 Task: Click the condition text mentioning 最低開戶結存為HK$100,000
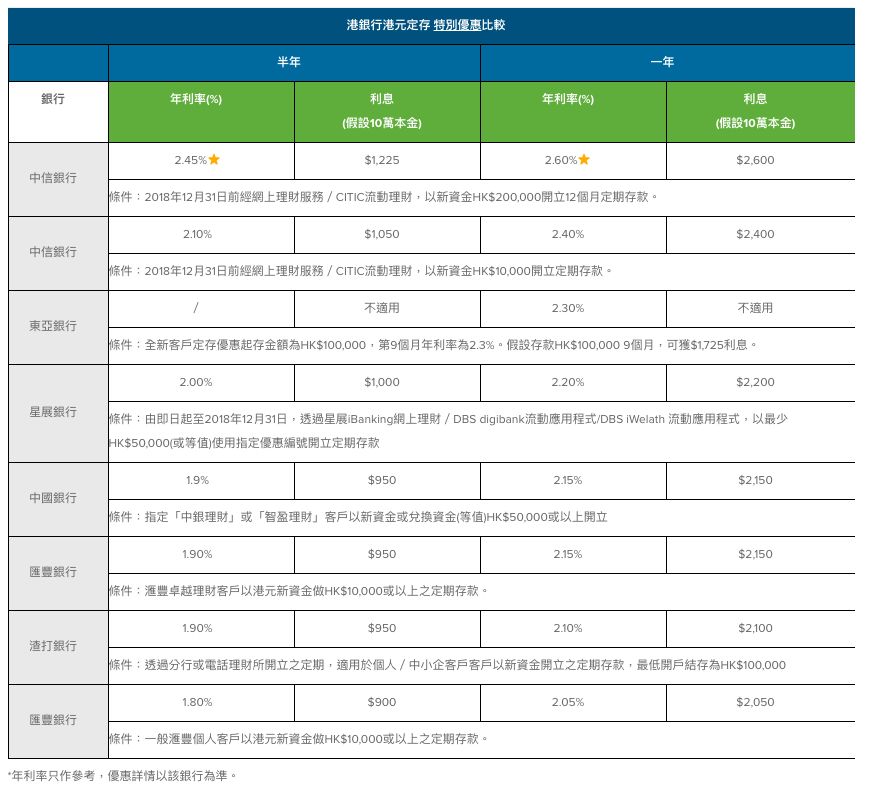(447, 665)
